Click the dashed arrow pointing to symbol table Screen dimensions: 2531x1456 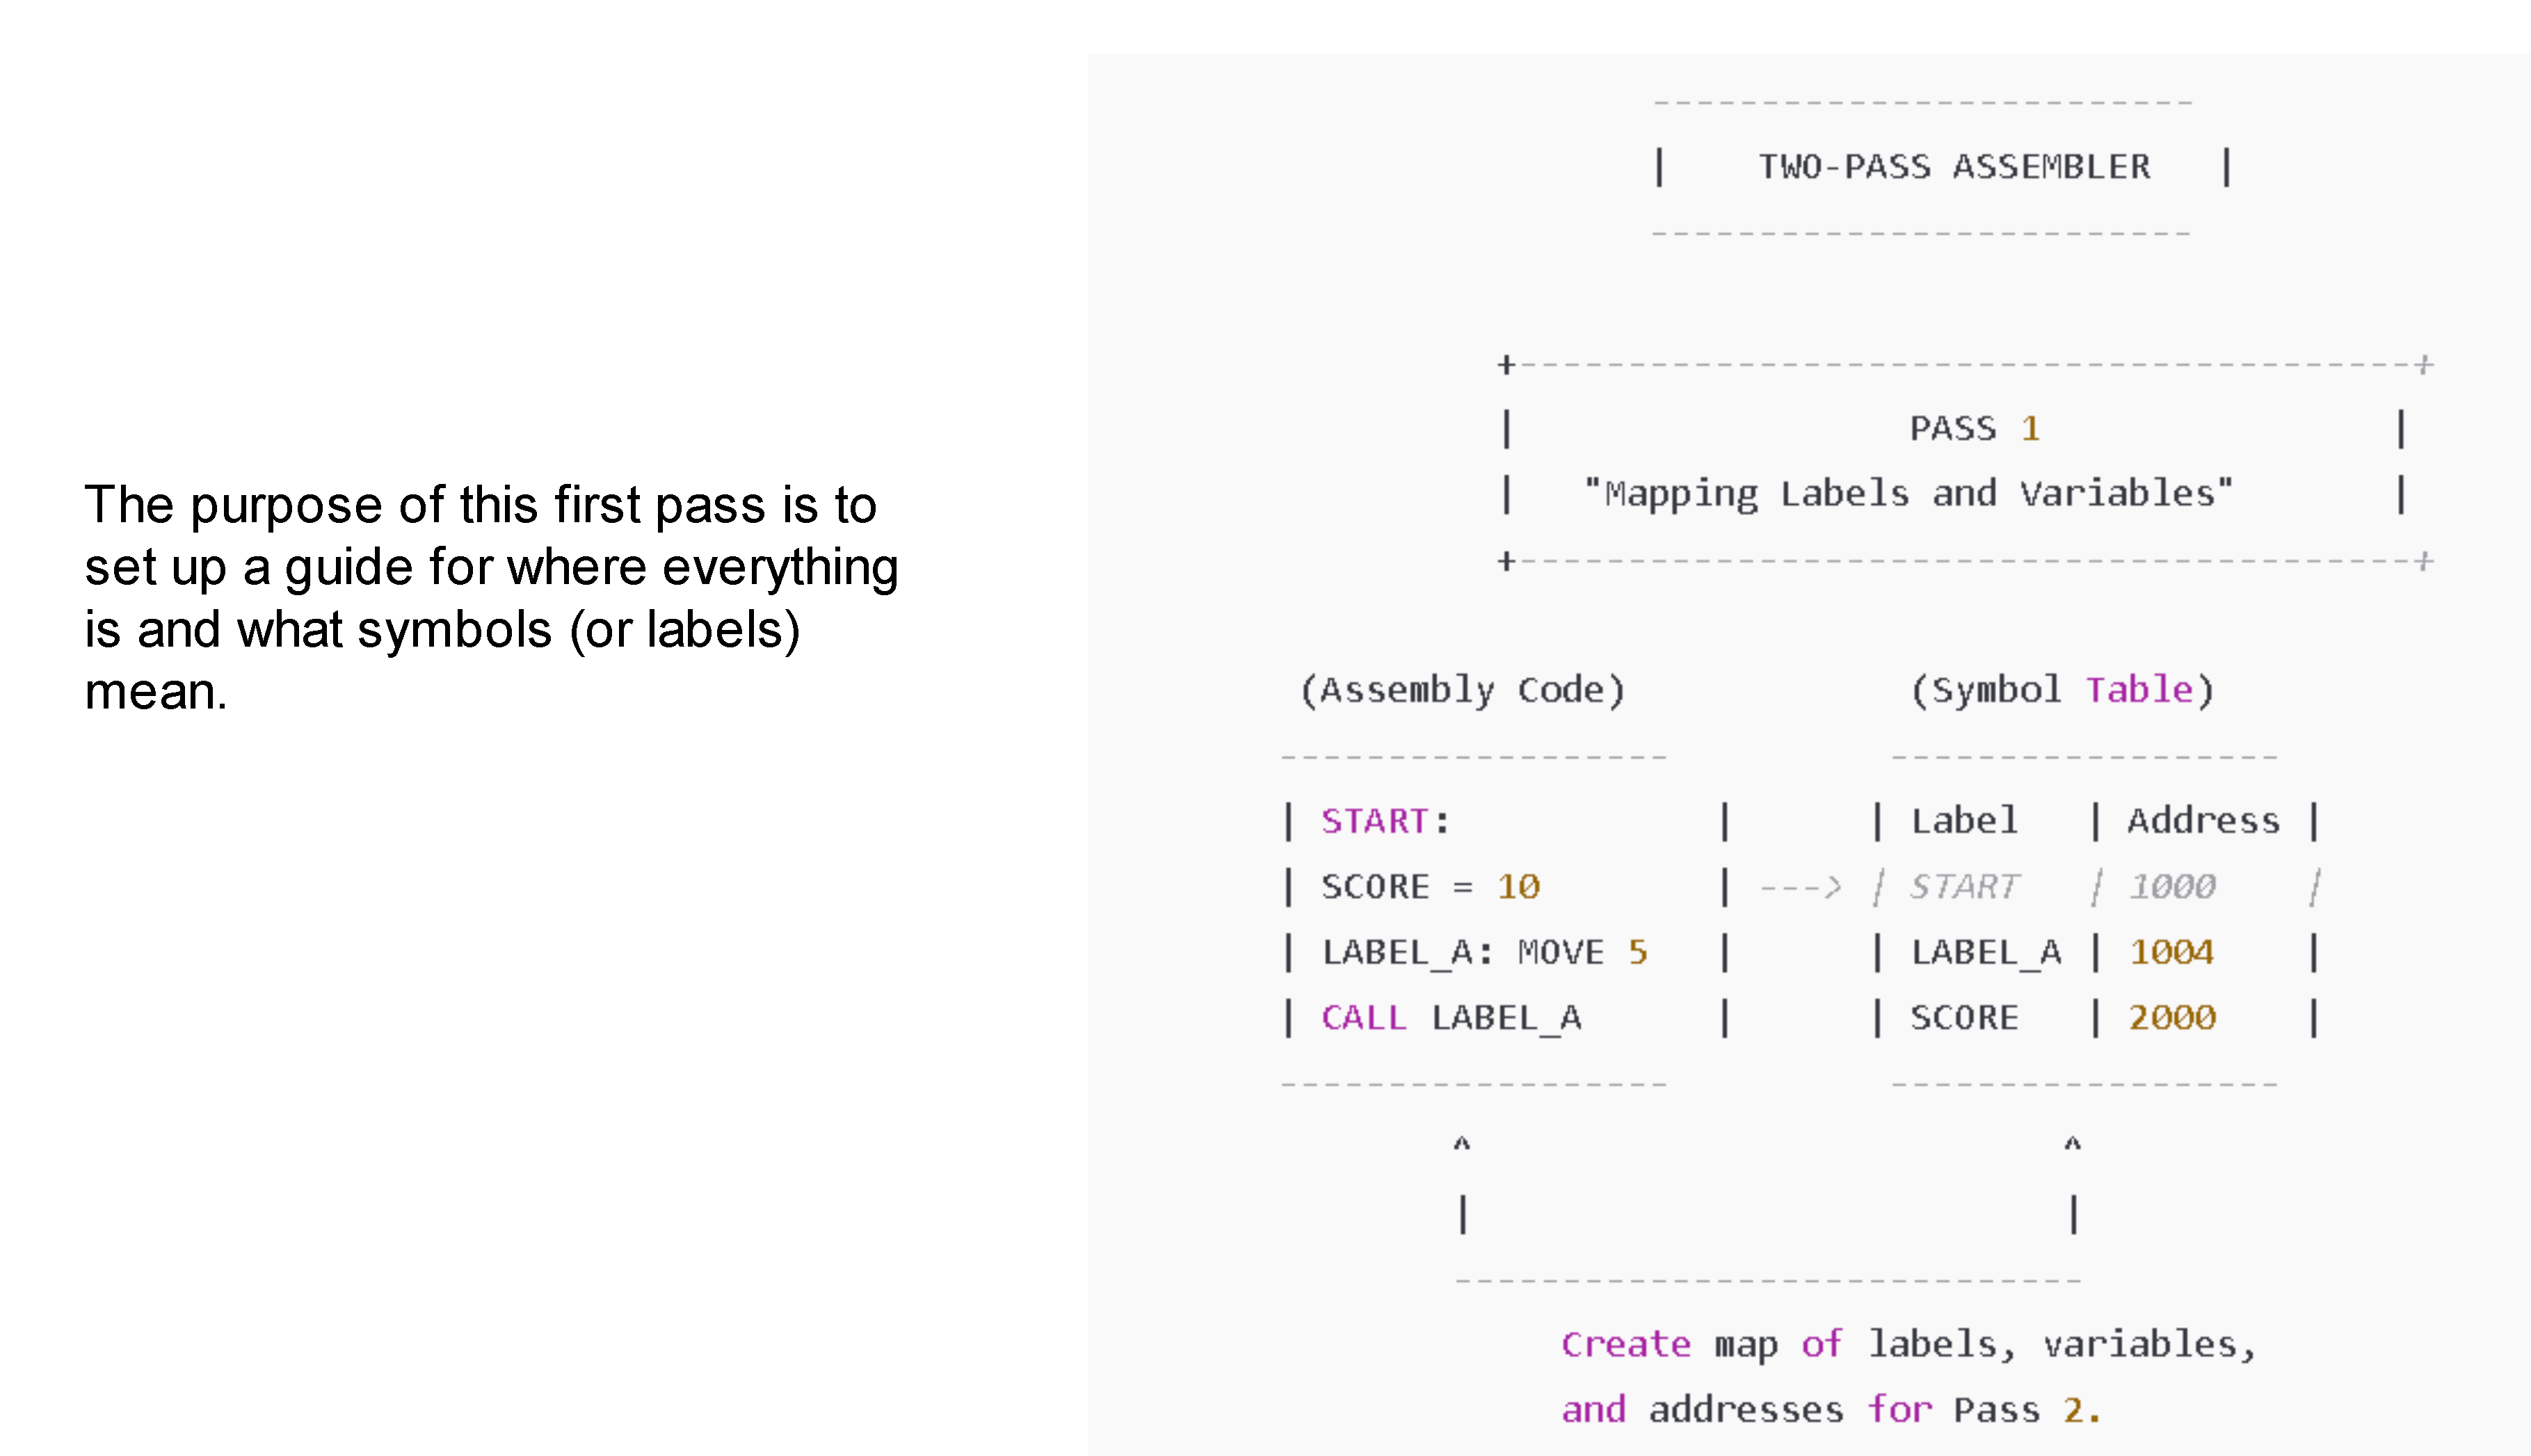point(1800,887)
